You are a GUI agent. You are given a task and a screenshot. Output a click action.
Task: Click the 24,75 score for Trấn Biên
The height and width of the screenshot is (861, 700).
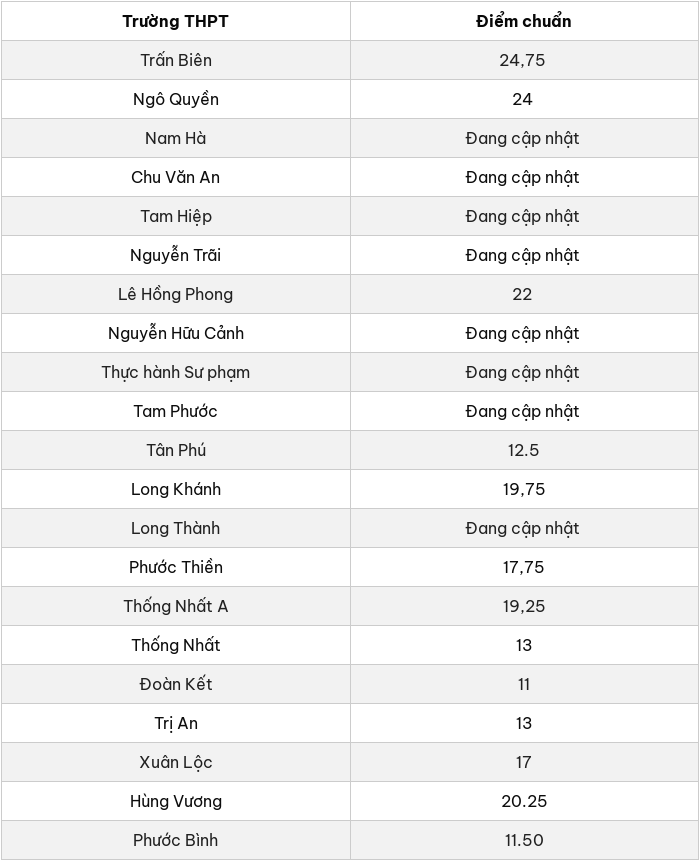click(522, 60)
